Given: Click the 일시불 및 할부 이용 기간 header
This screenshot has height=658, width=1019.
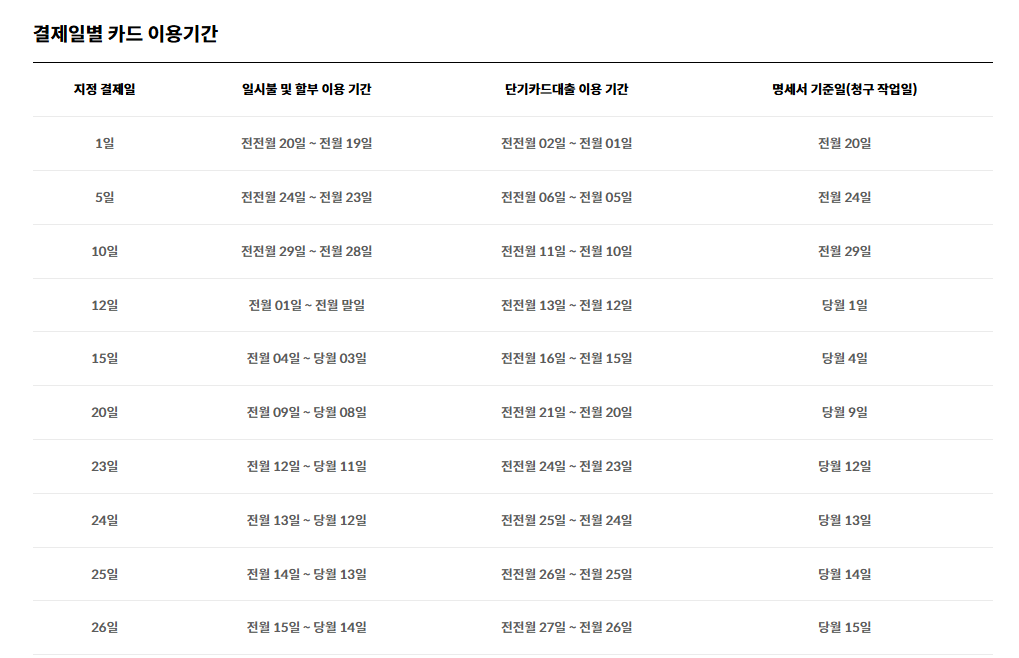Looking at the screenshot, I should pos(306,89).
